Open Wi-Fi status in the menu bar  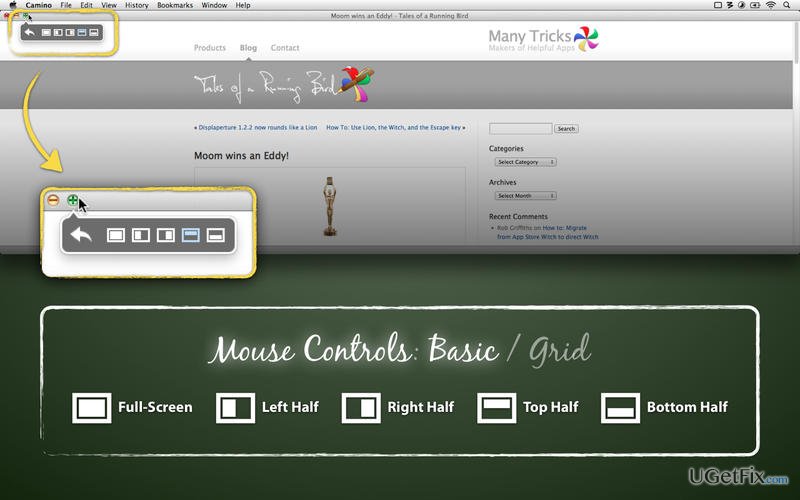[x=771, y=5]
